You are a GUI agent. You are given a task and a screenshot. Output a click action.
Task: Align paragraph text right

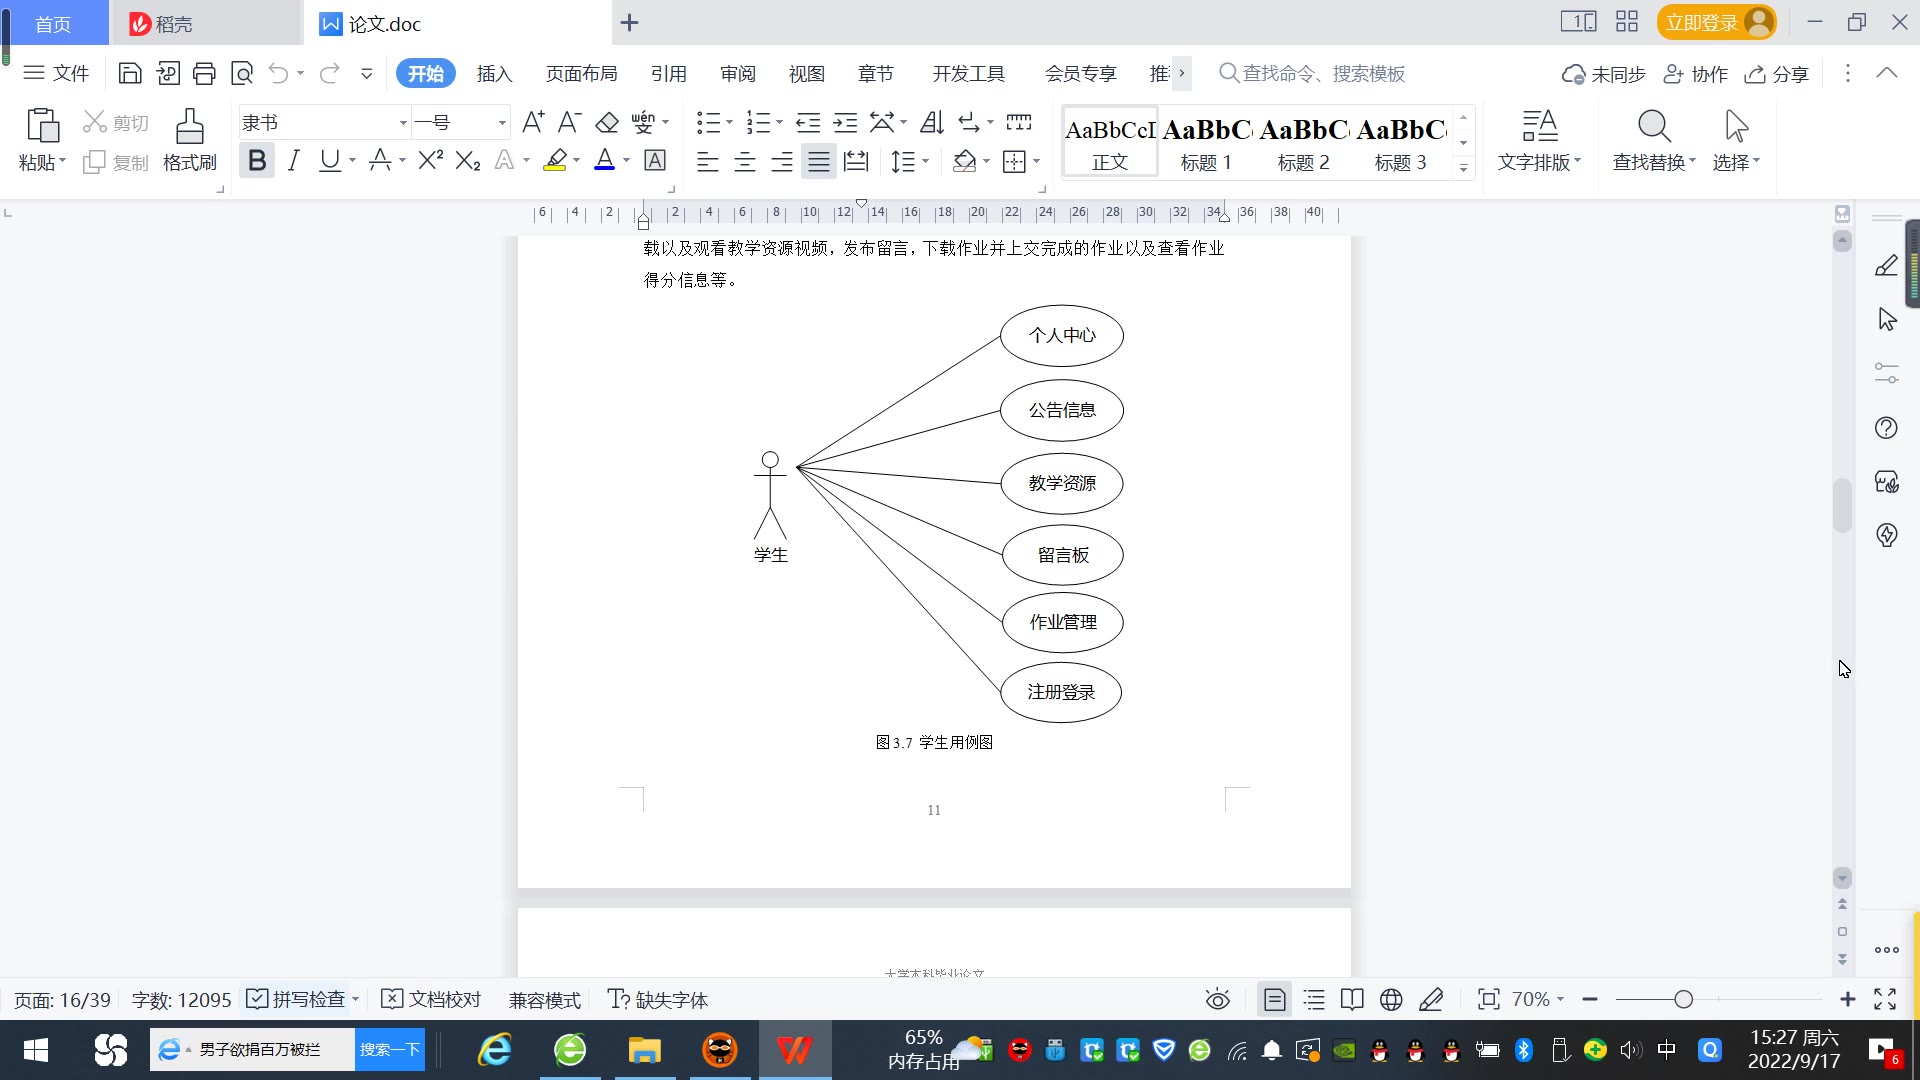[782, 161]
